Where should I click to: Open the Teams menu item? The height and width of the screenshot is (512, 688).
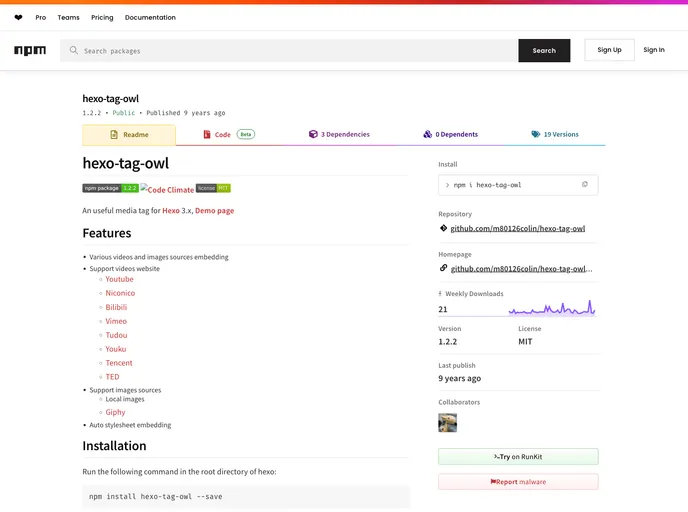pyautogui.click(x=68, y=18)
